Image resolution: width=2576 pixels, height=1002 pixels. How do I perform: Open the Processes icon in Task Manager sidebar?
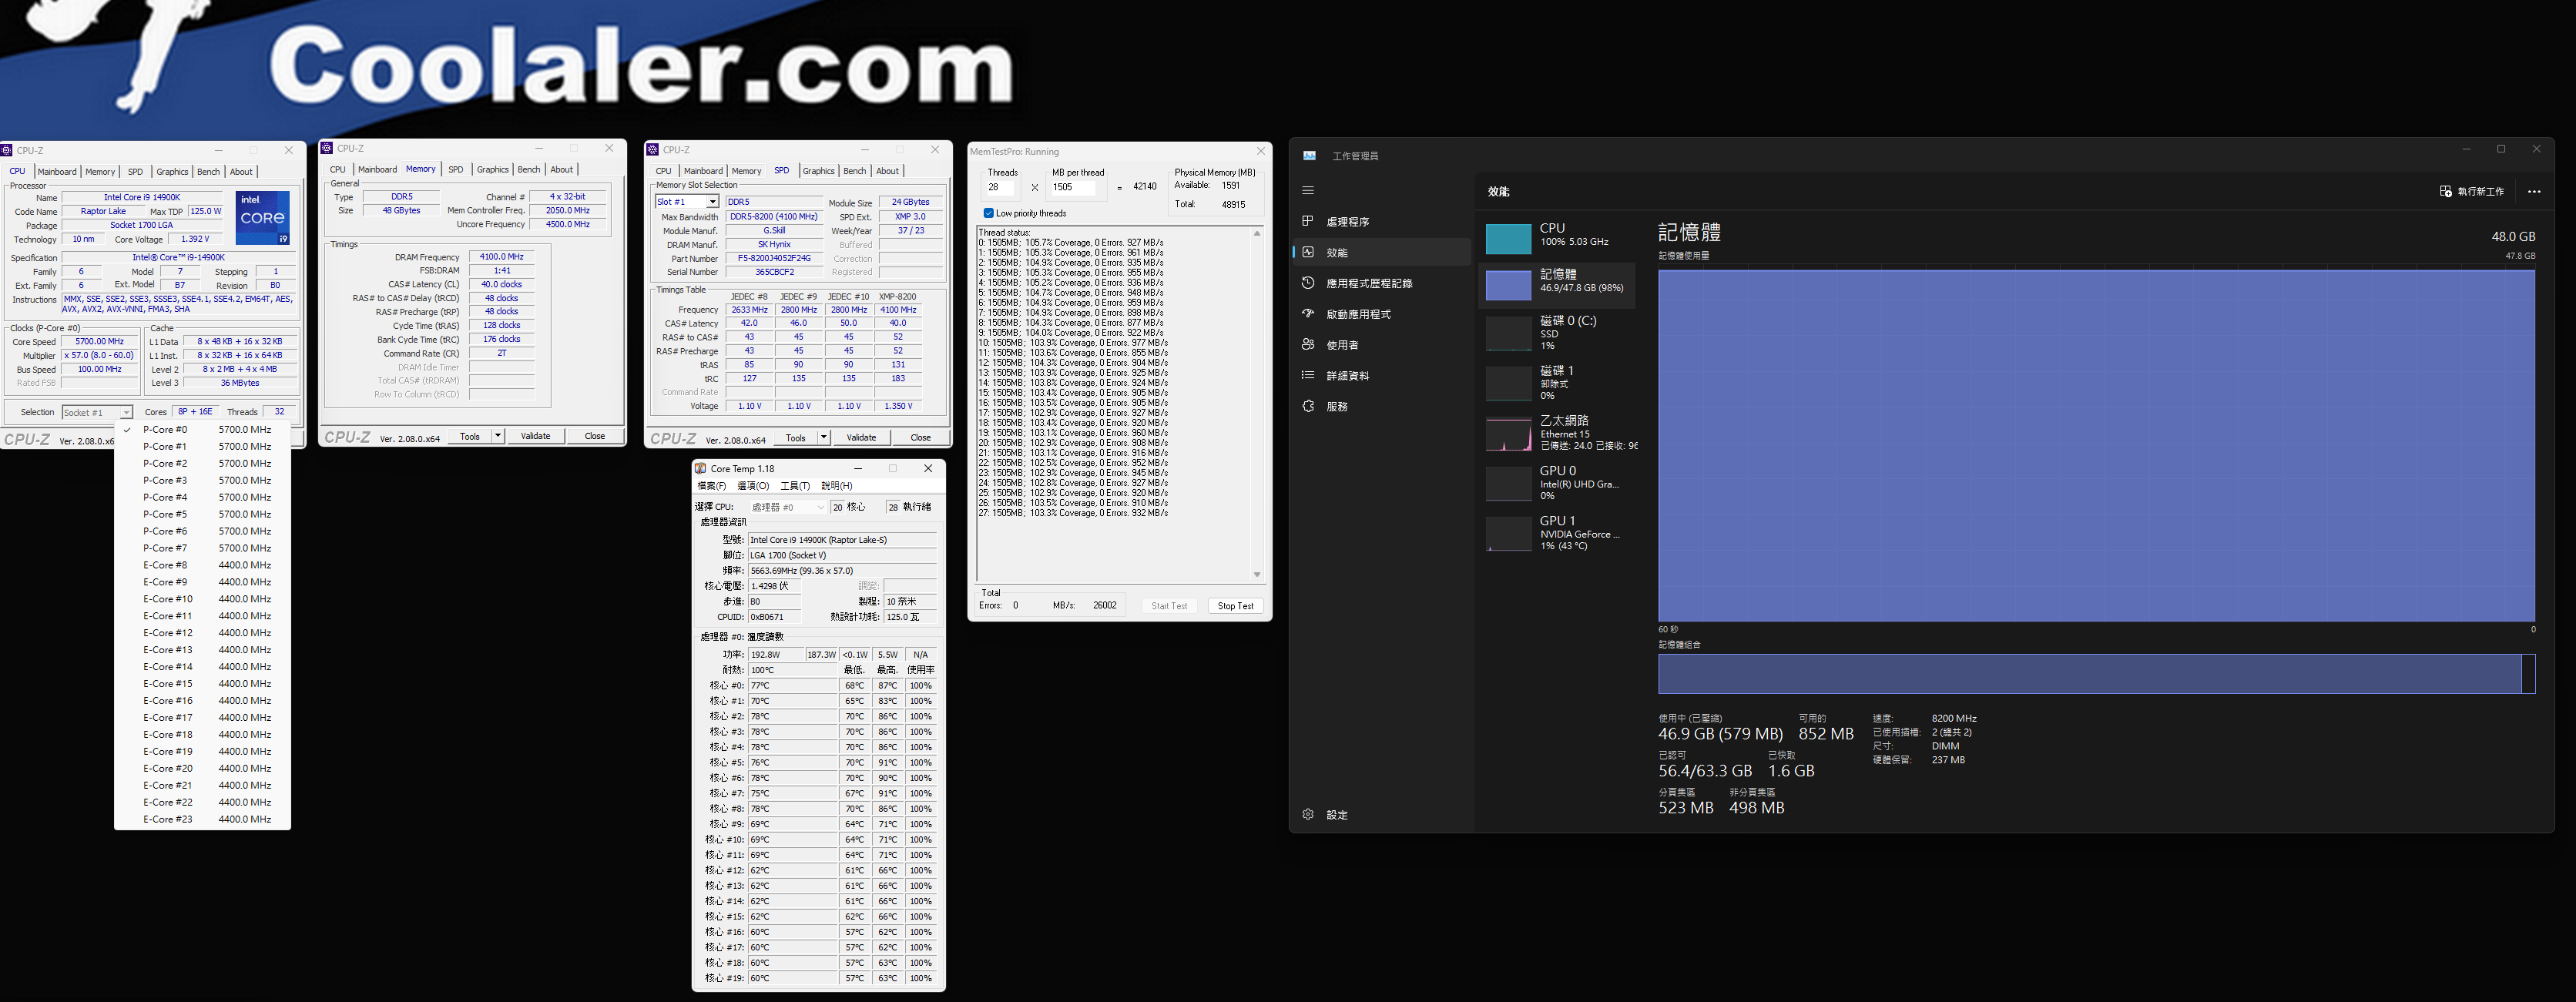[1308, 221]
